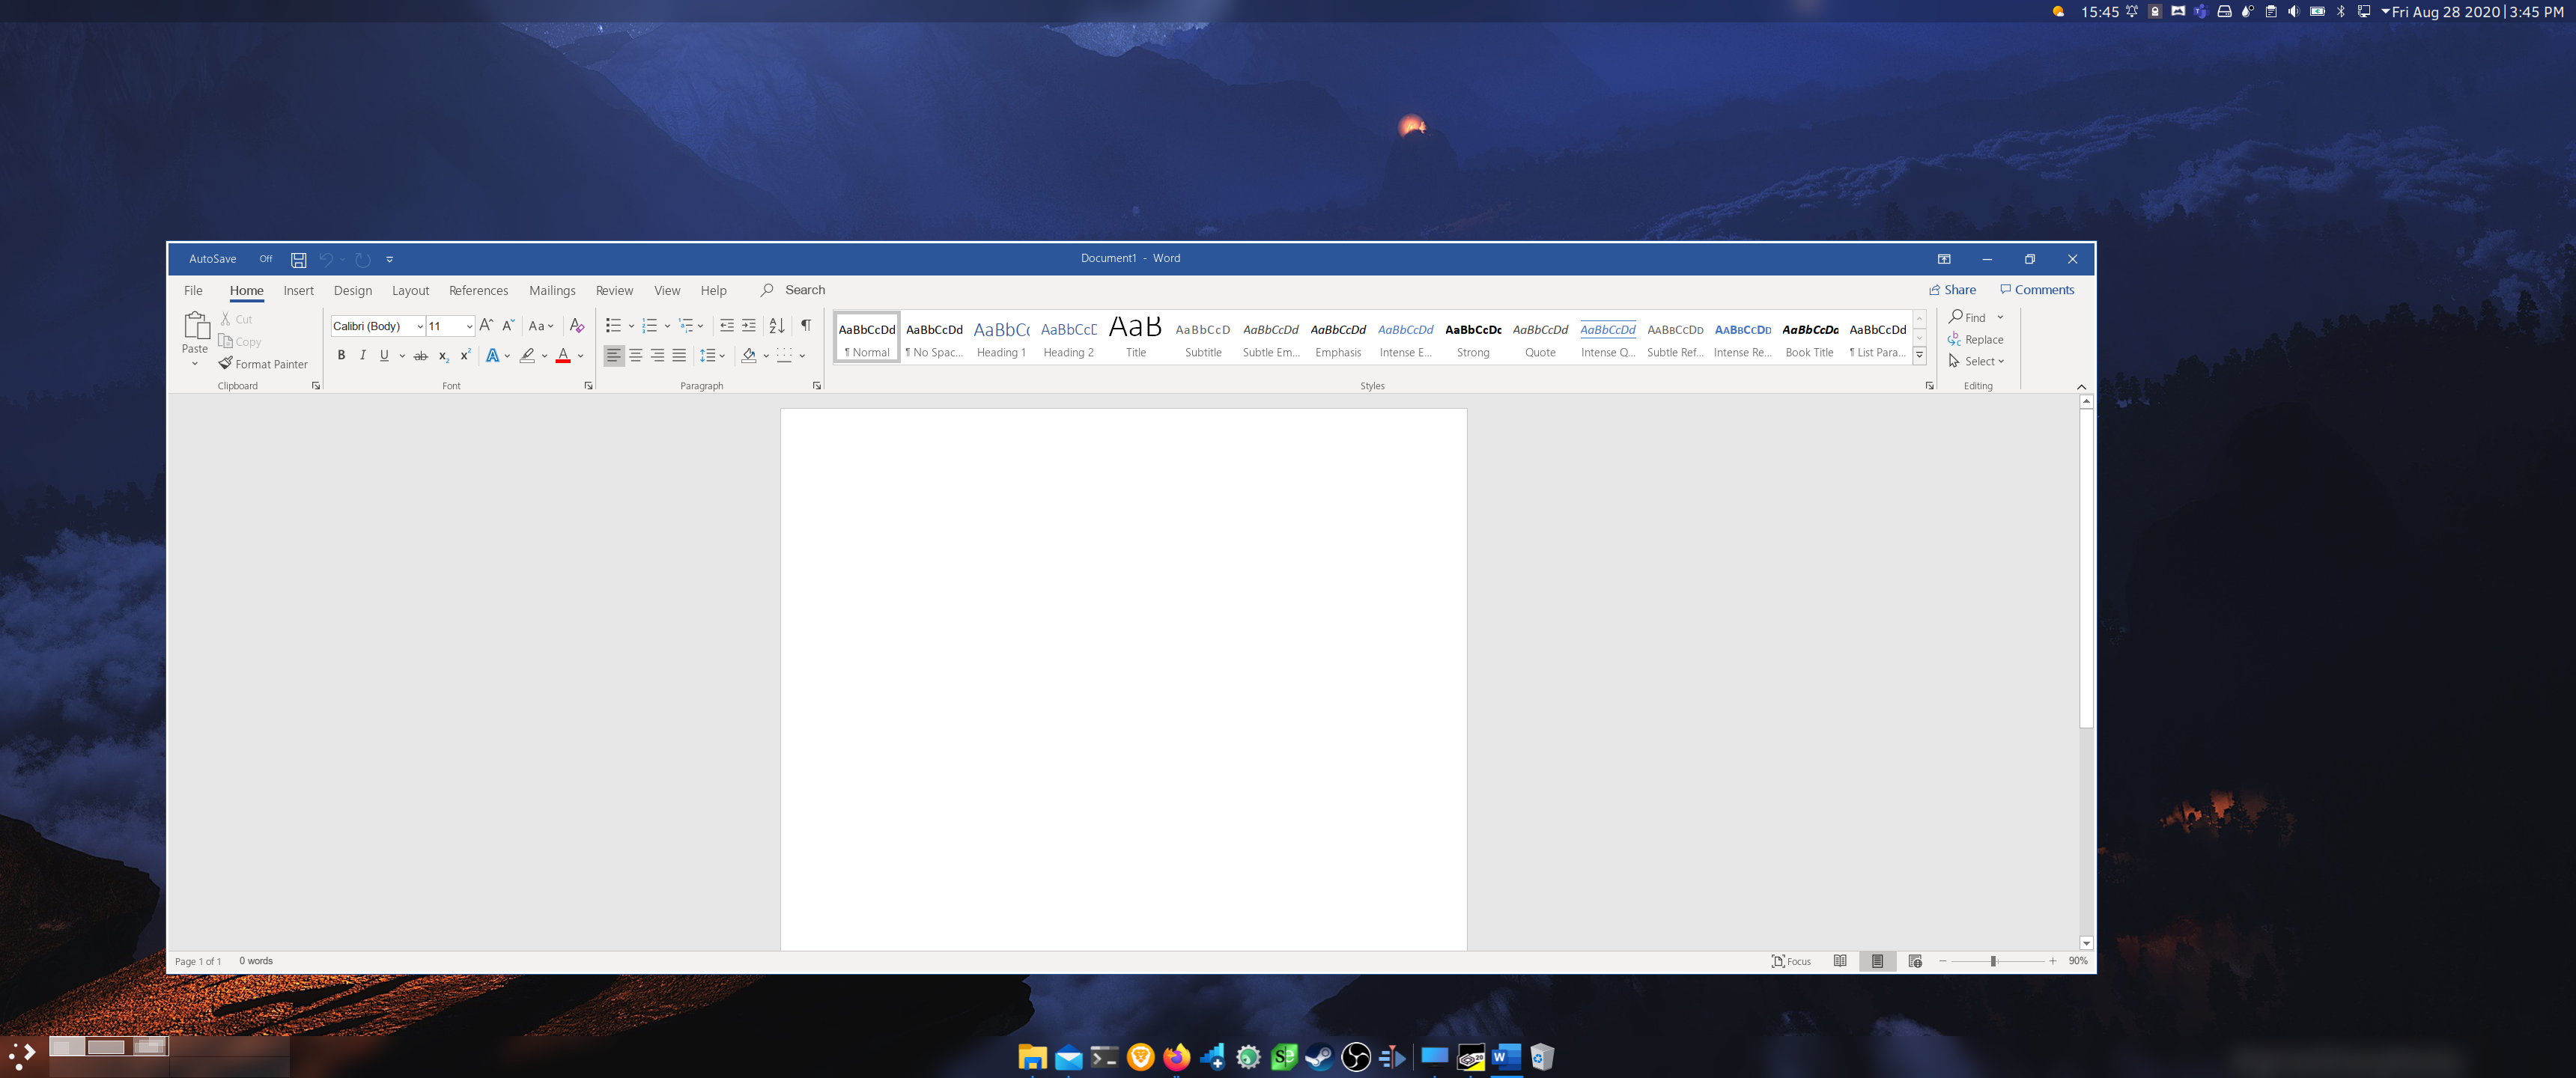2576x1078 pixels.
Task: Switch to the Insert tab
Action: pyautogui.click(x=298, y=290)
